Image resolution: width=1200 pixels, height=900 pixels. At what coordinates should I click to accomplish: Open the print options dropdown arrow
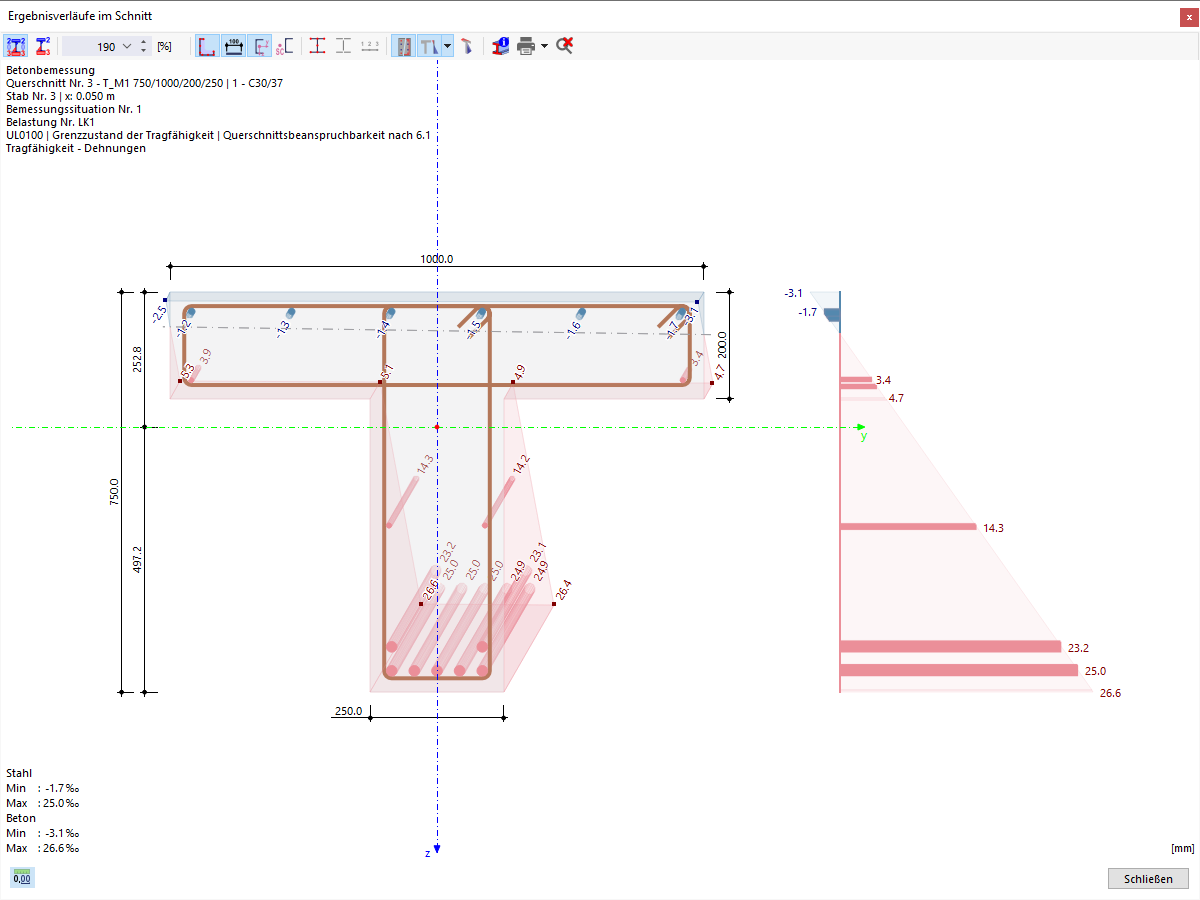click(544, 46)
